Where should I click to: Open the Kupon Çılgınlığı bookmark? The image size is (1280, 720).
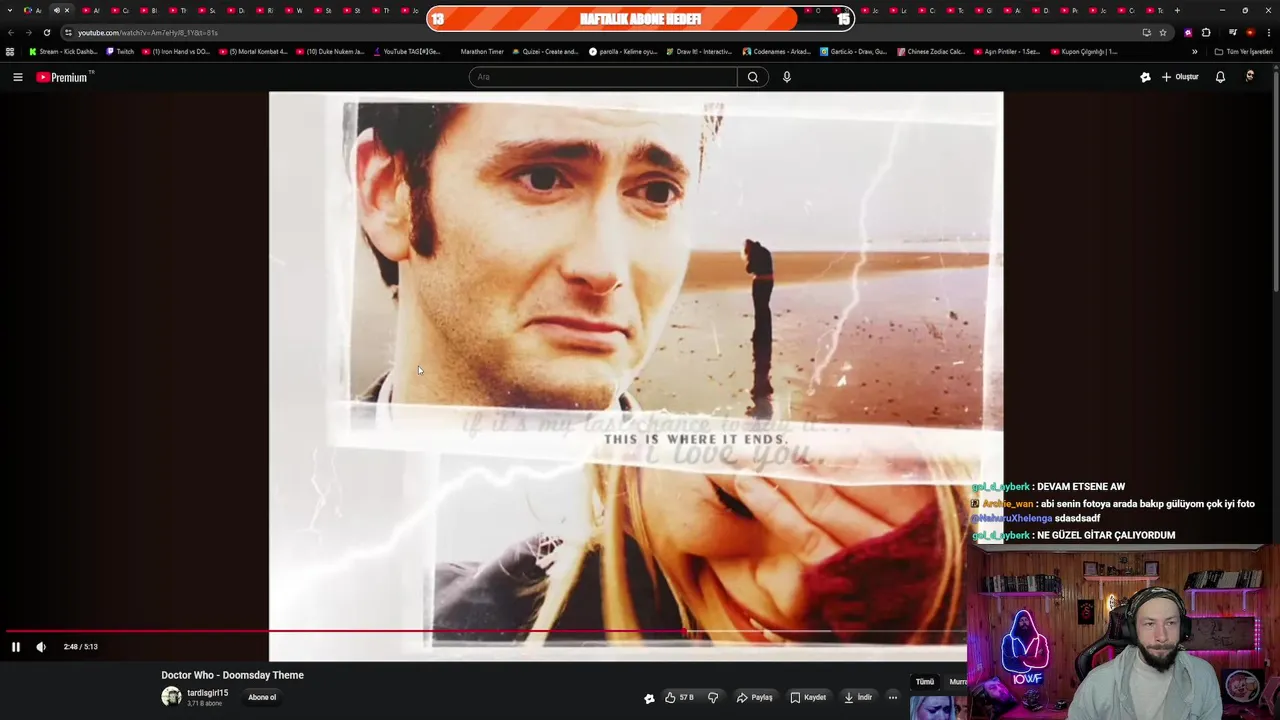click(x=1084, y=52)
